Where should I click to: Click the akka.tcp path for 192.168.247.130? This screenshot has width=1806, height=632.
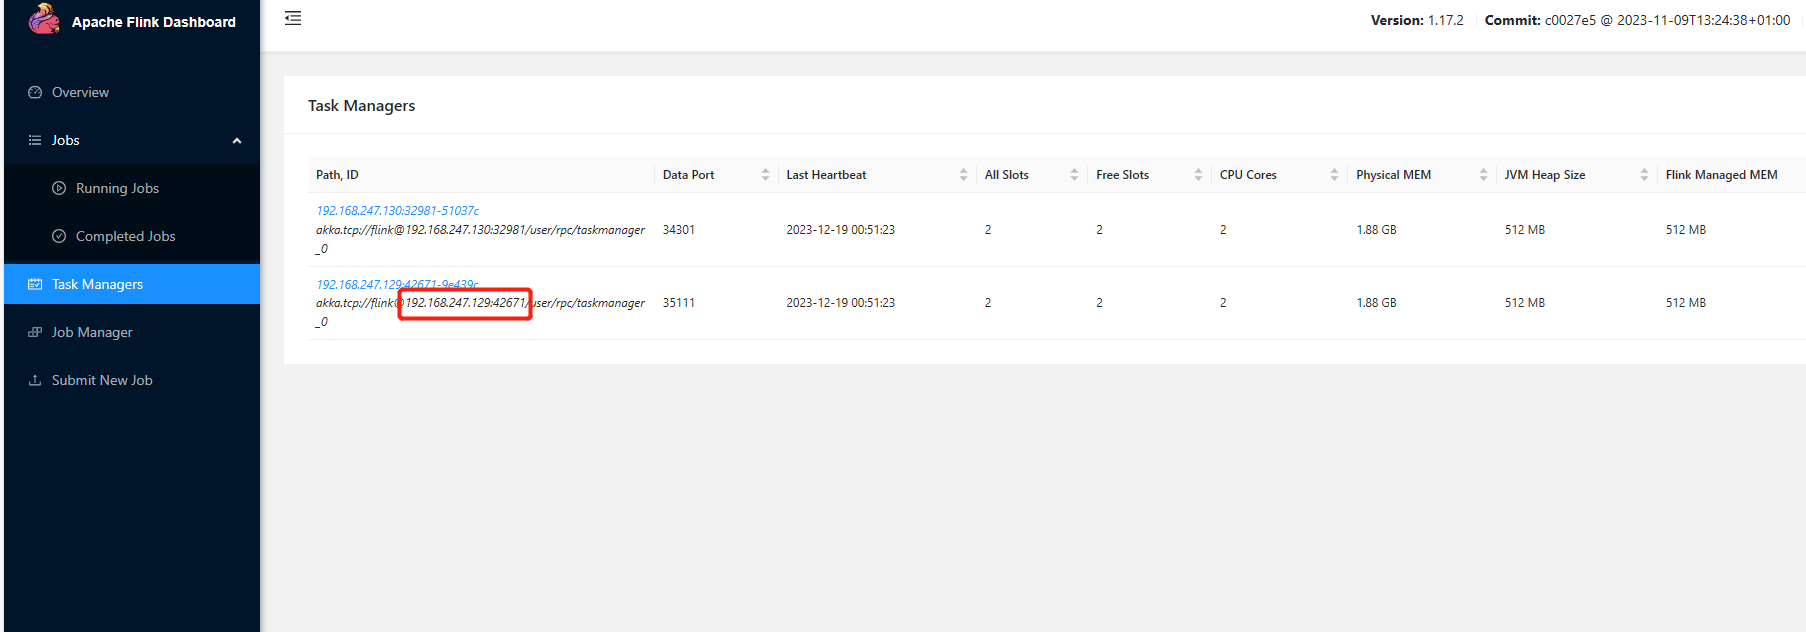480,239
